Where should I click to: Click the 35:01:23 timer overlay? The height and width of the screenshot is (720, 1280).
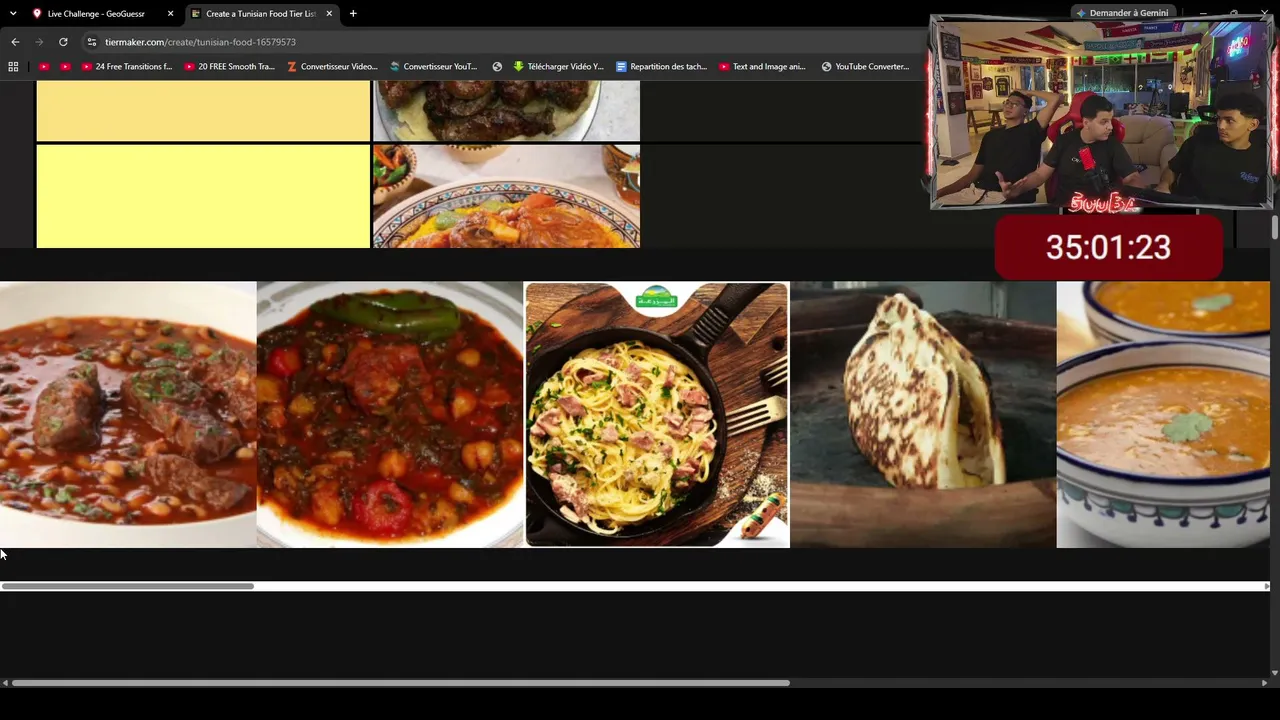pyautogui.click(x=1108, y=248)
